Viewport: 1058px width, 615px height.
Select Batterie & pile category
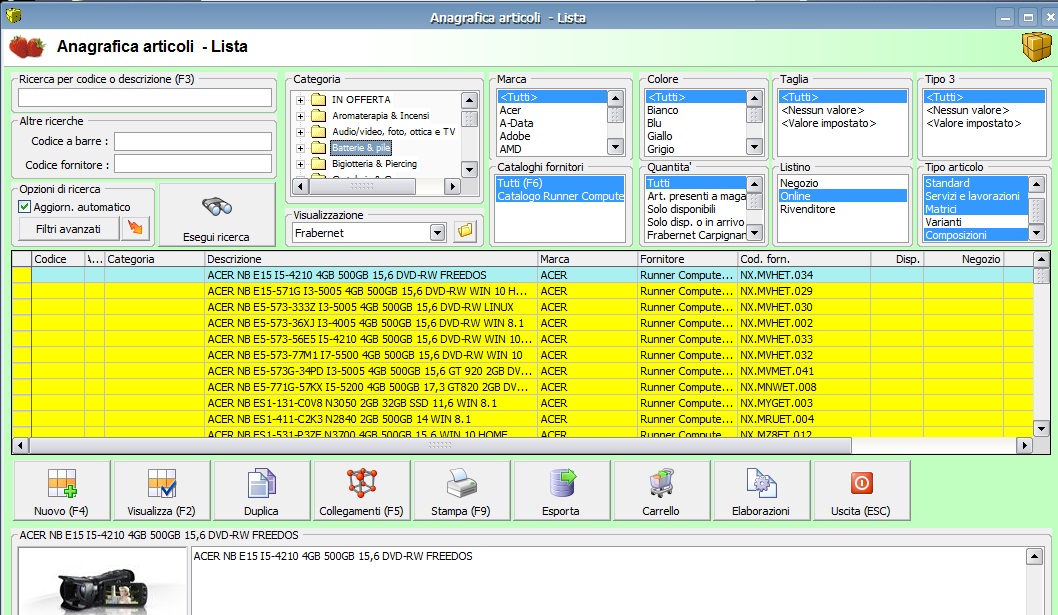tap(361, 148)
